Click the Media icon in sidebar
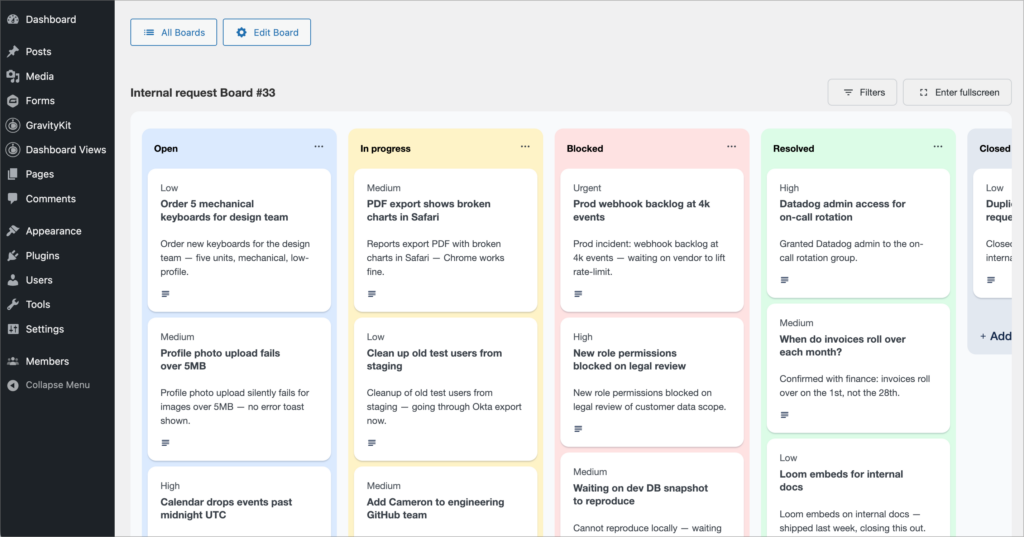Screen dimensions: 1024x537 tap(13, 76)
